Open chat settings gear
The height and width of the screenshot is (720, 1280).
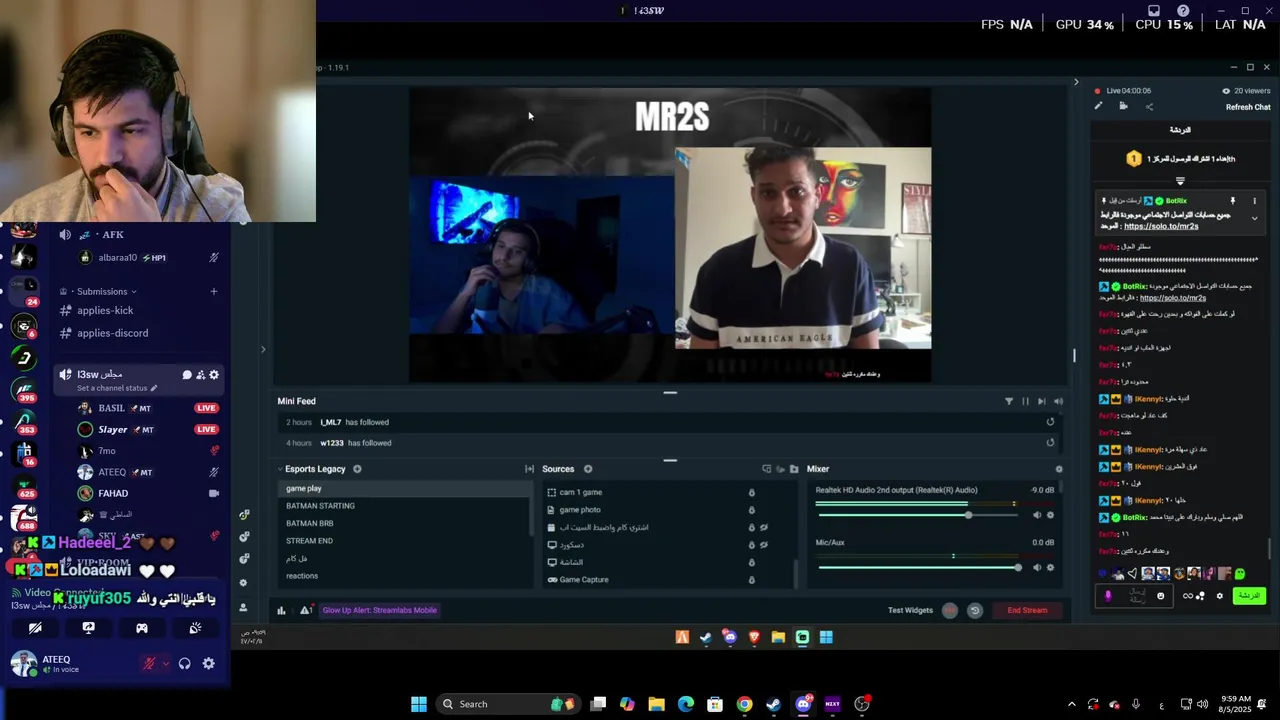1219,596
